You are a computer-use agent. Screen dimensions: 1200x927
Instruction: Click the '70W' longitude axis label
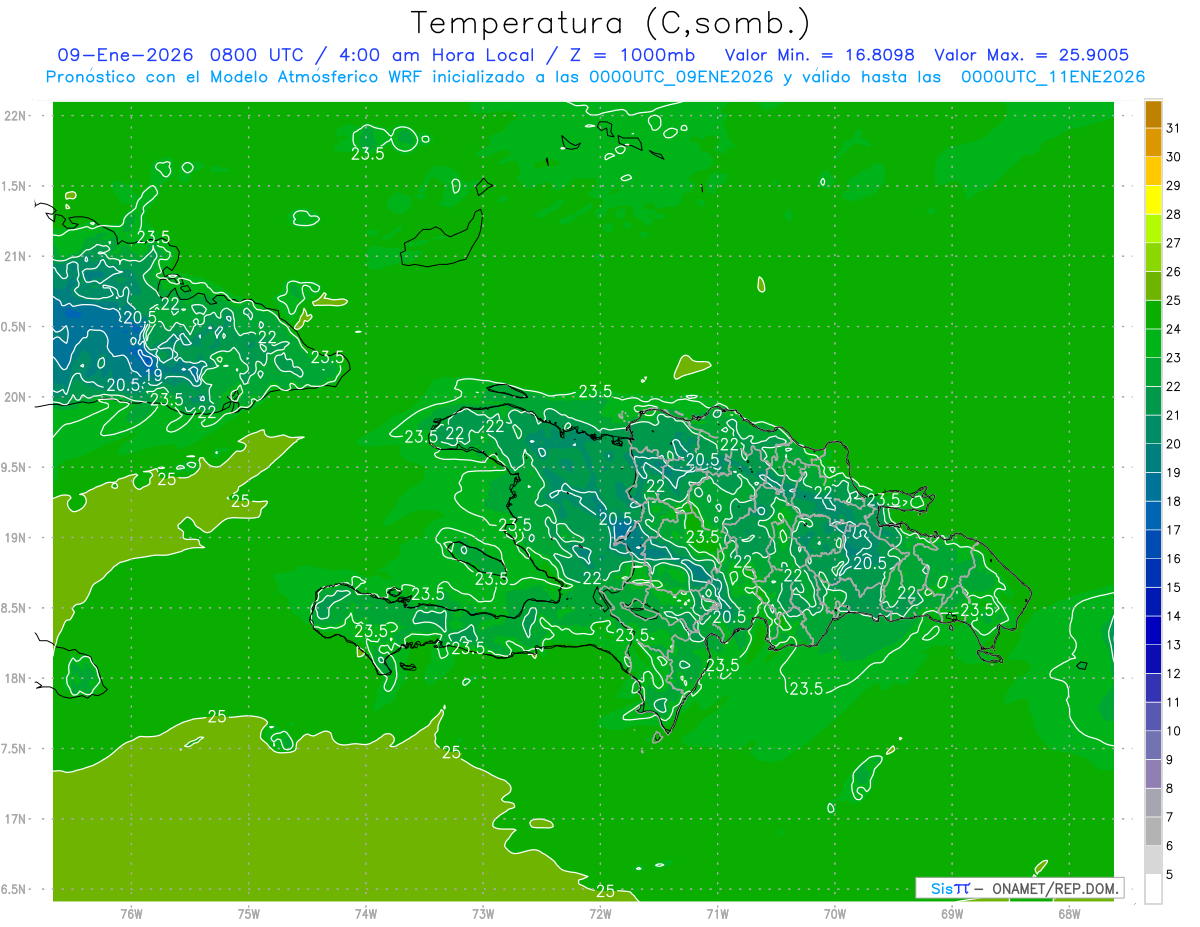835,914
